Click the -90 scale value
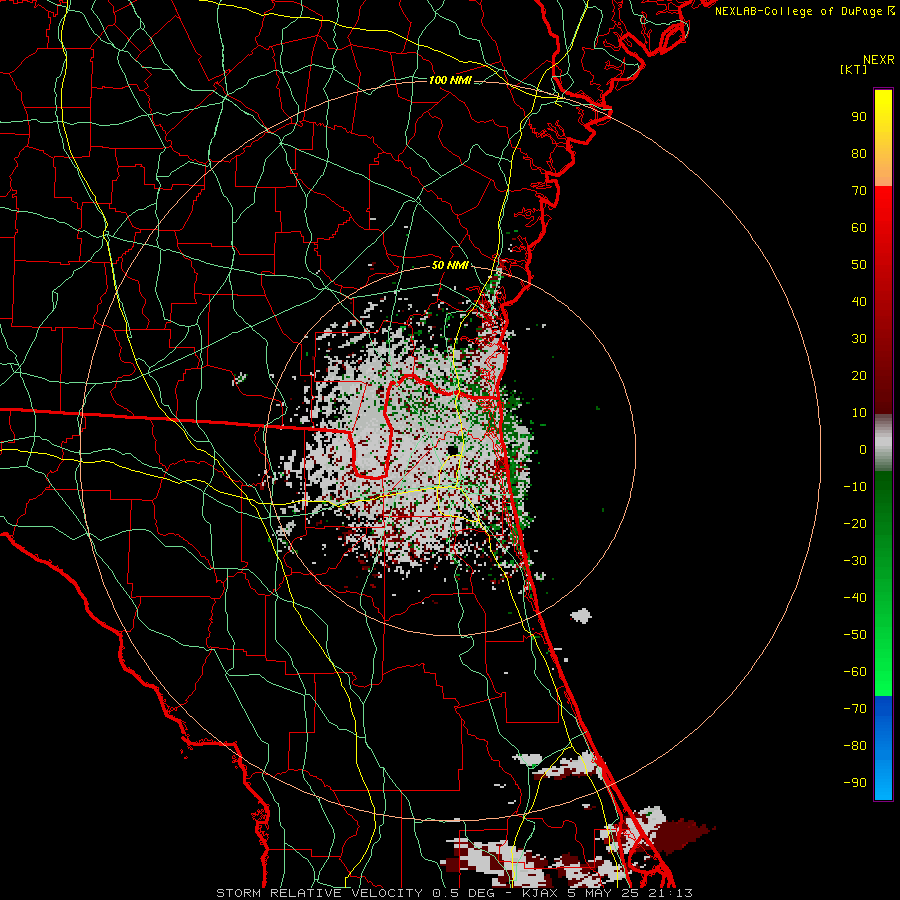The image size is (900, 900). tap(855, 783)
